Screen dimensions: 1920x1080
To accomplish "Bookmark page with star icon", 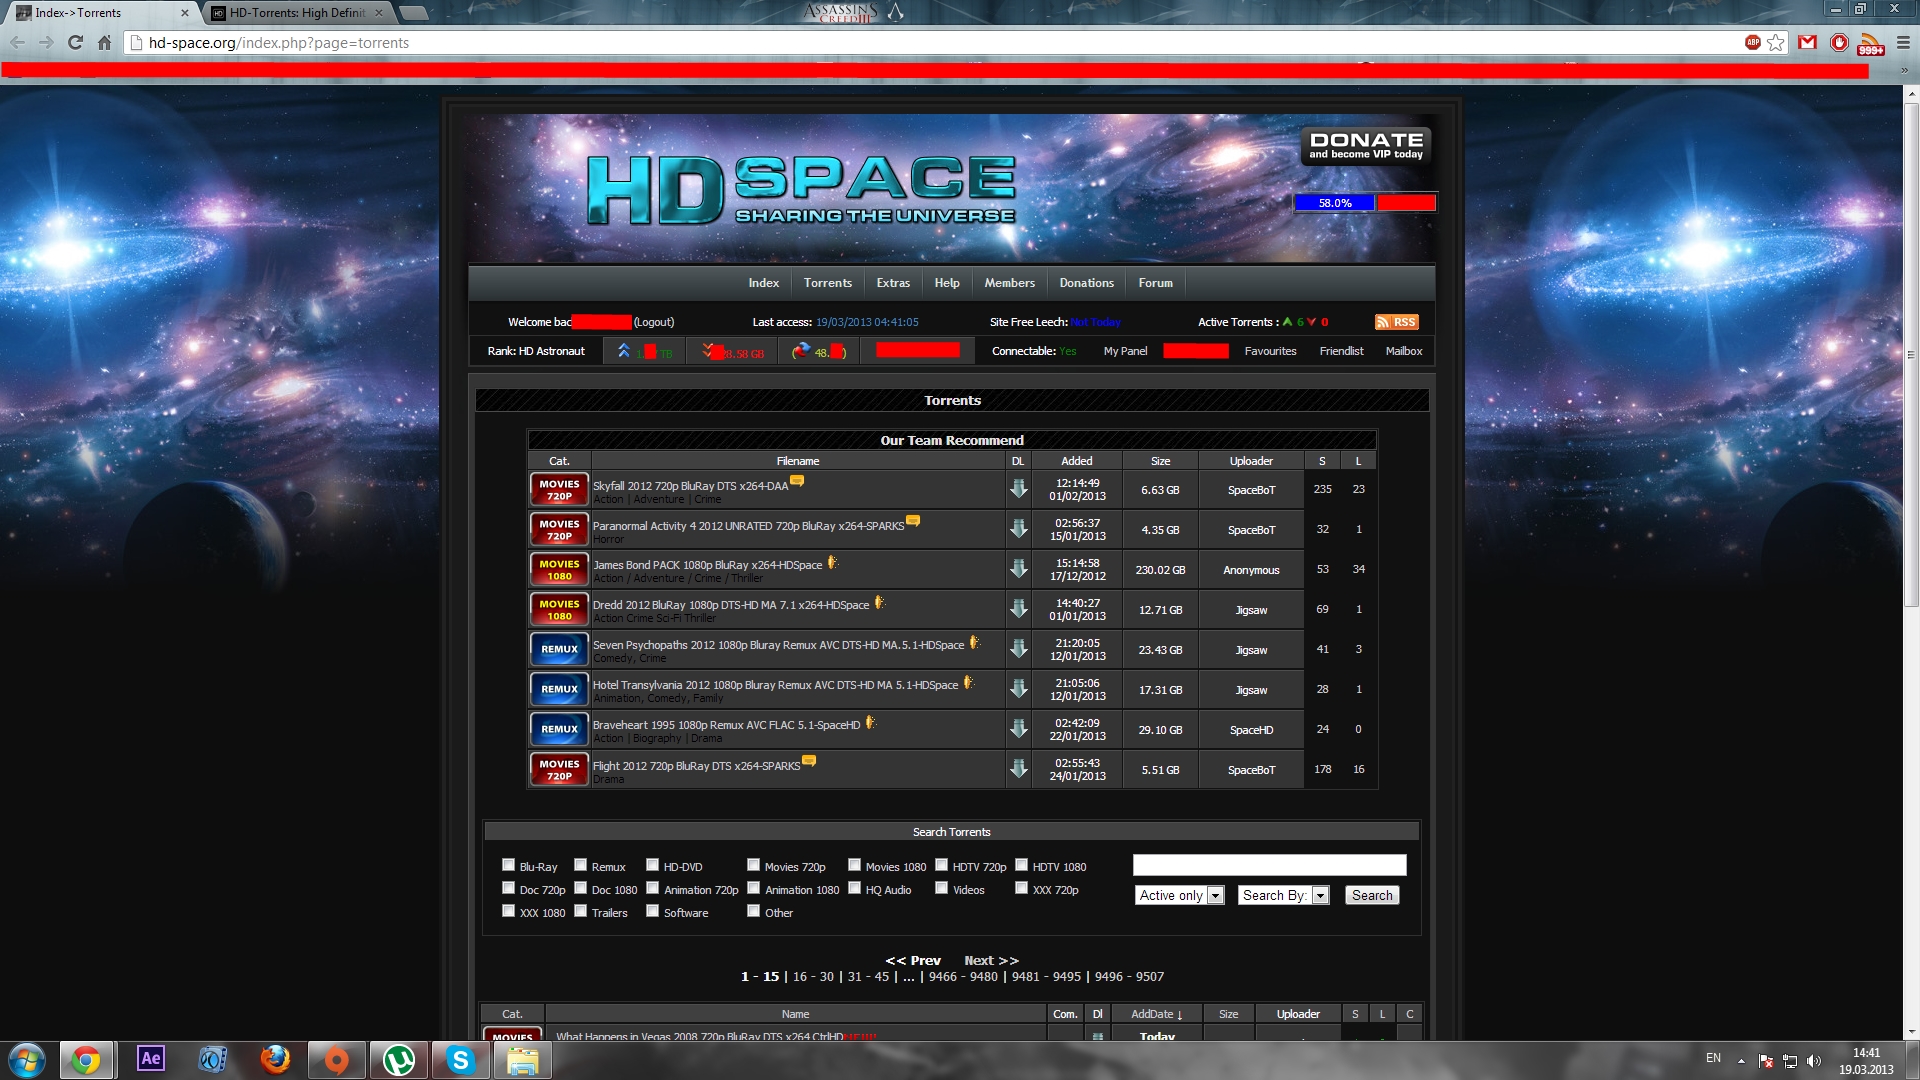I will coord(1776,43).
